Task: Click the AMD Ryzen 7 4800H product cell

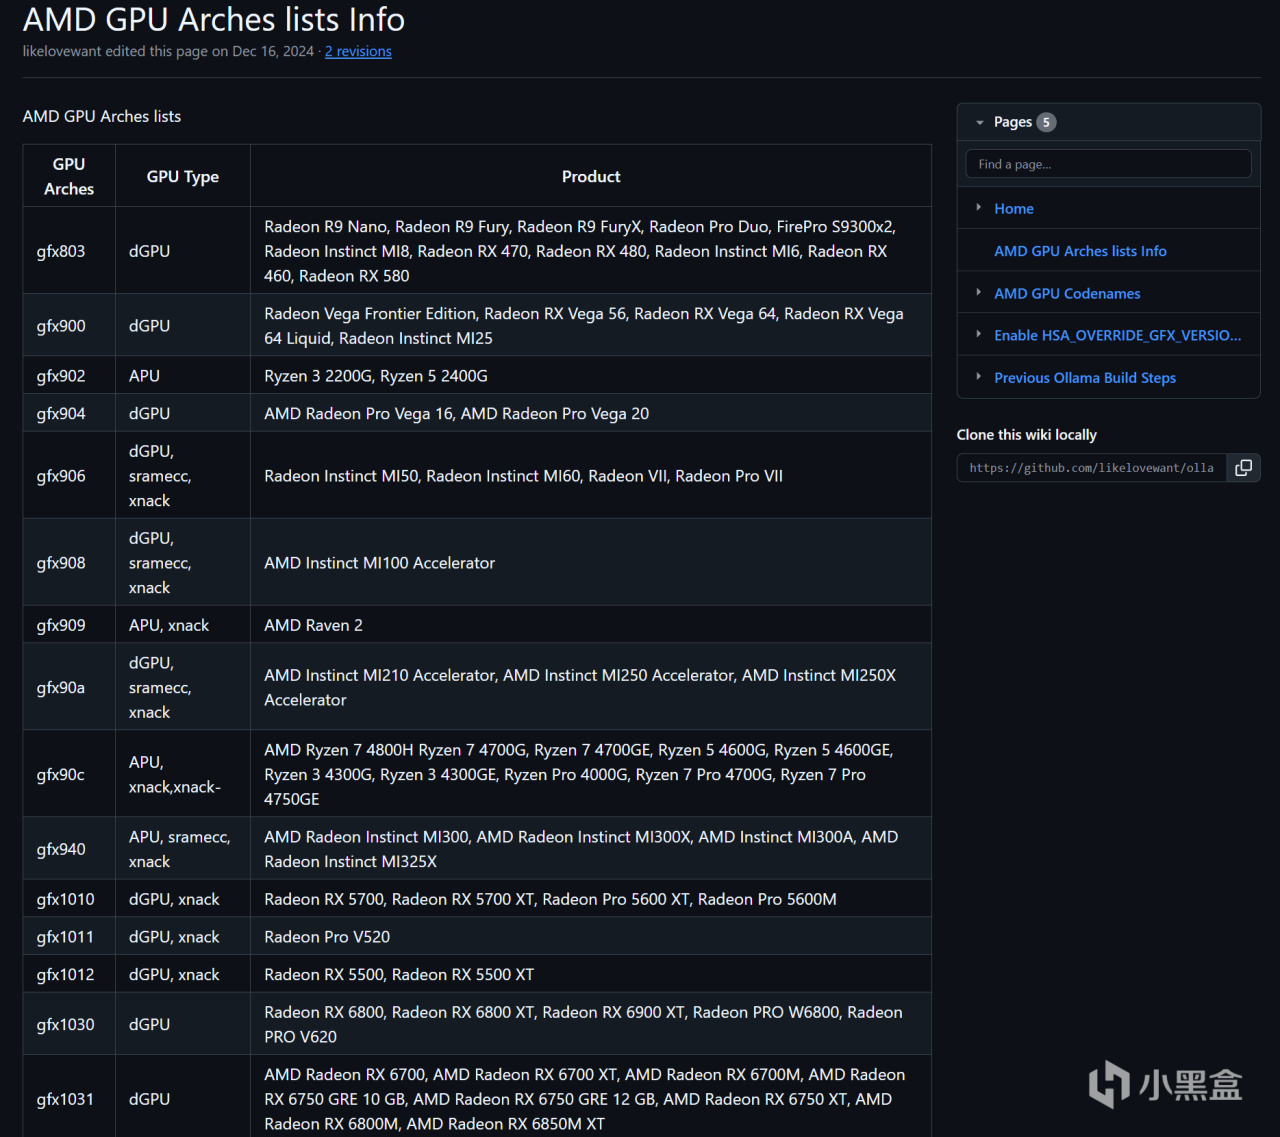Action: coord(591,774)
